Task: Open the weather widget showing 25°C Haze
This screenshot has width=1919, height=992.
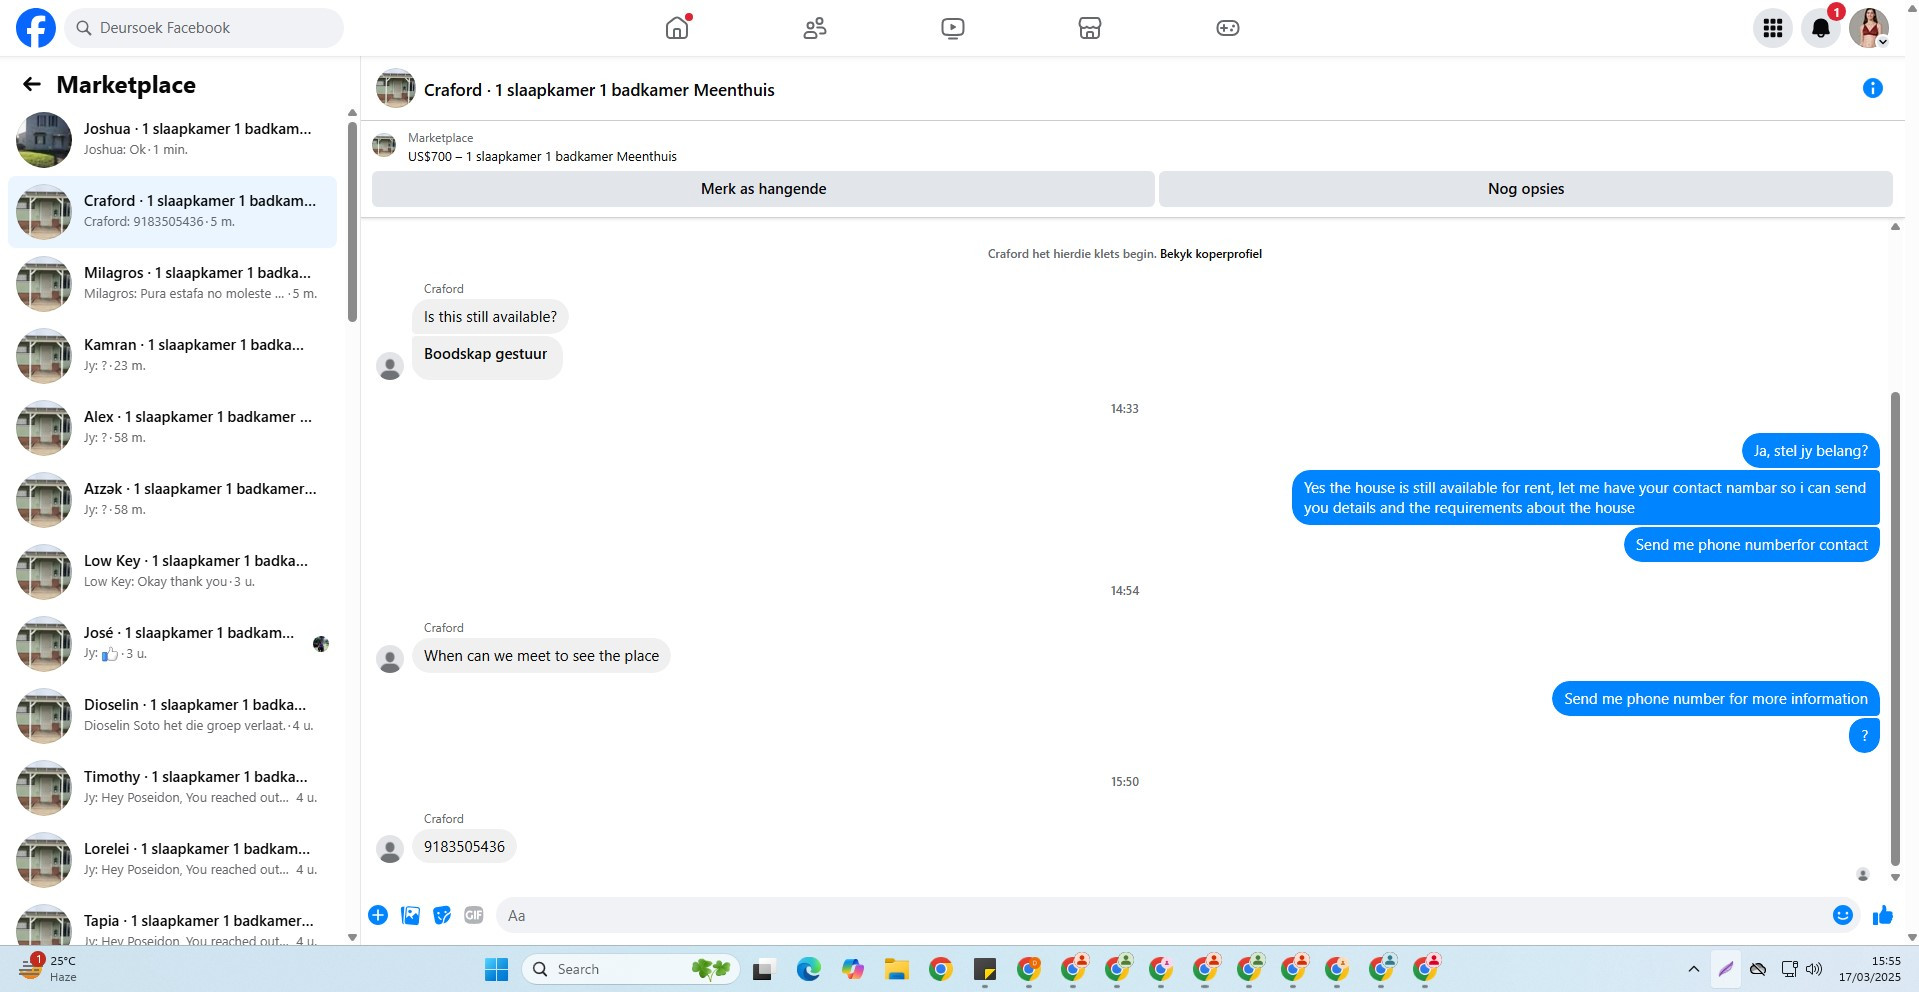Action: [48, 968]
